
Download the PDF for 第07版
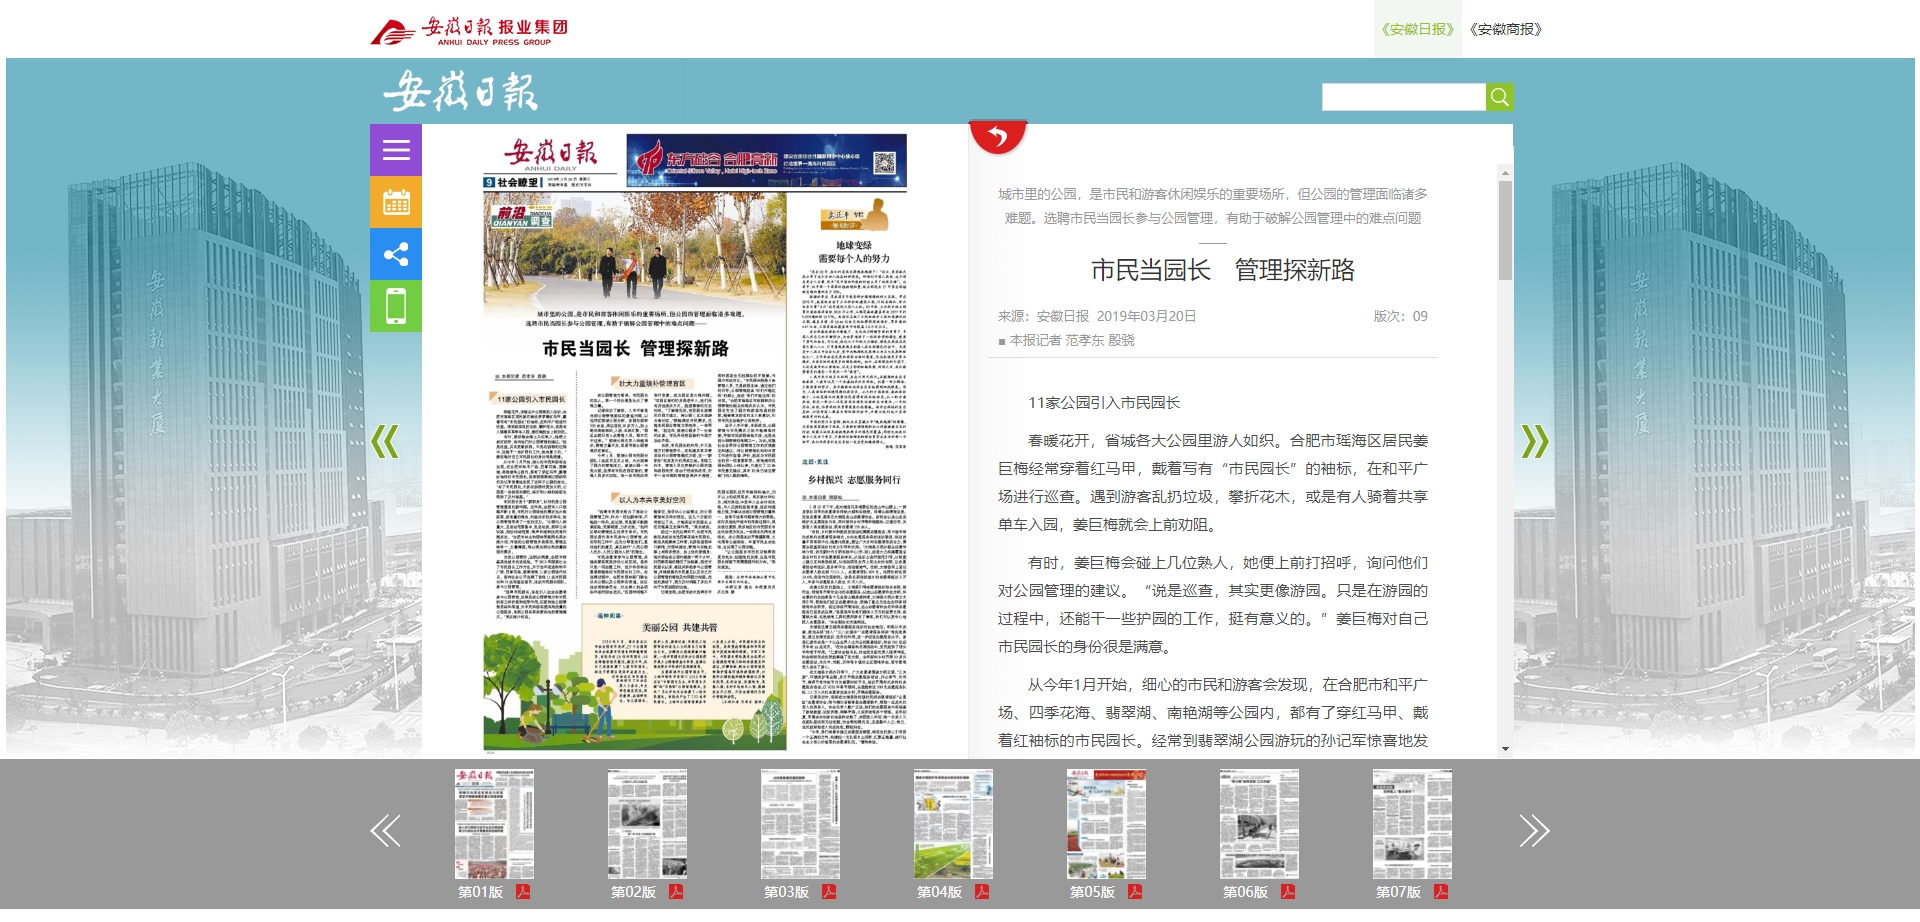click(1441, 892)
